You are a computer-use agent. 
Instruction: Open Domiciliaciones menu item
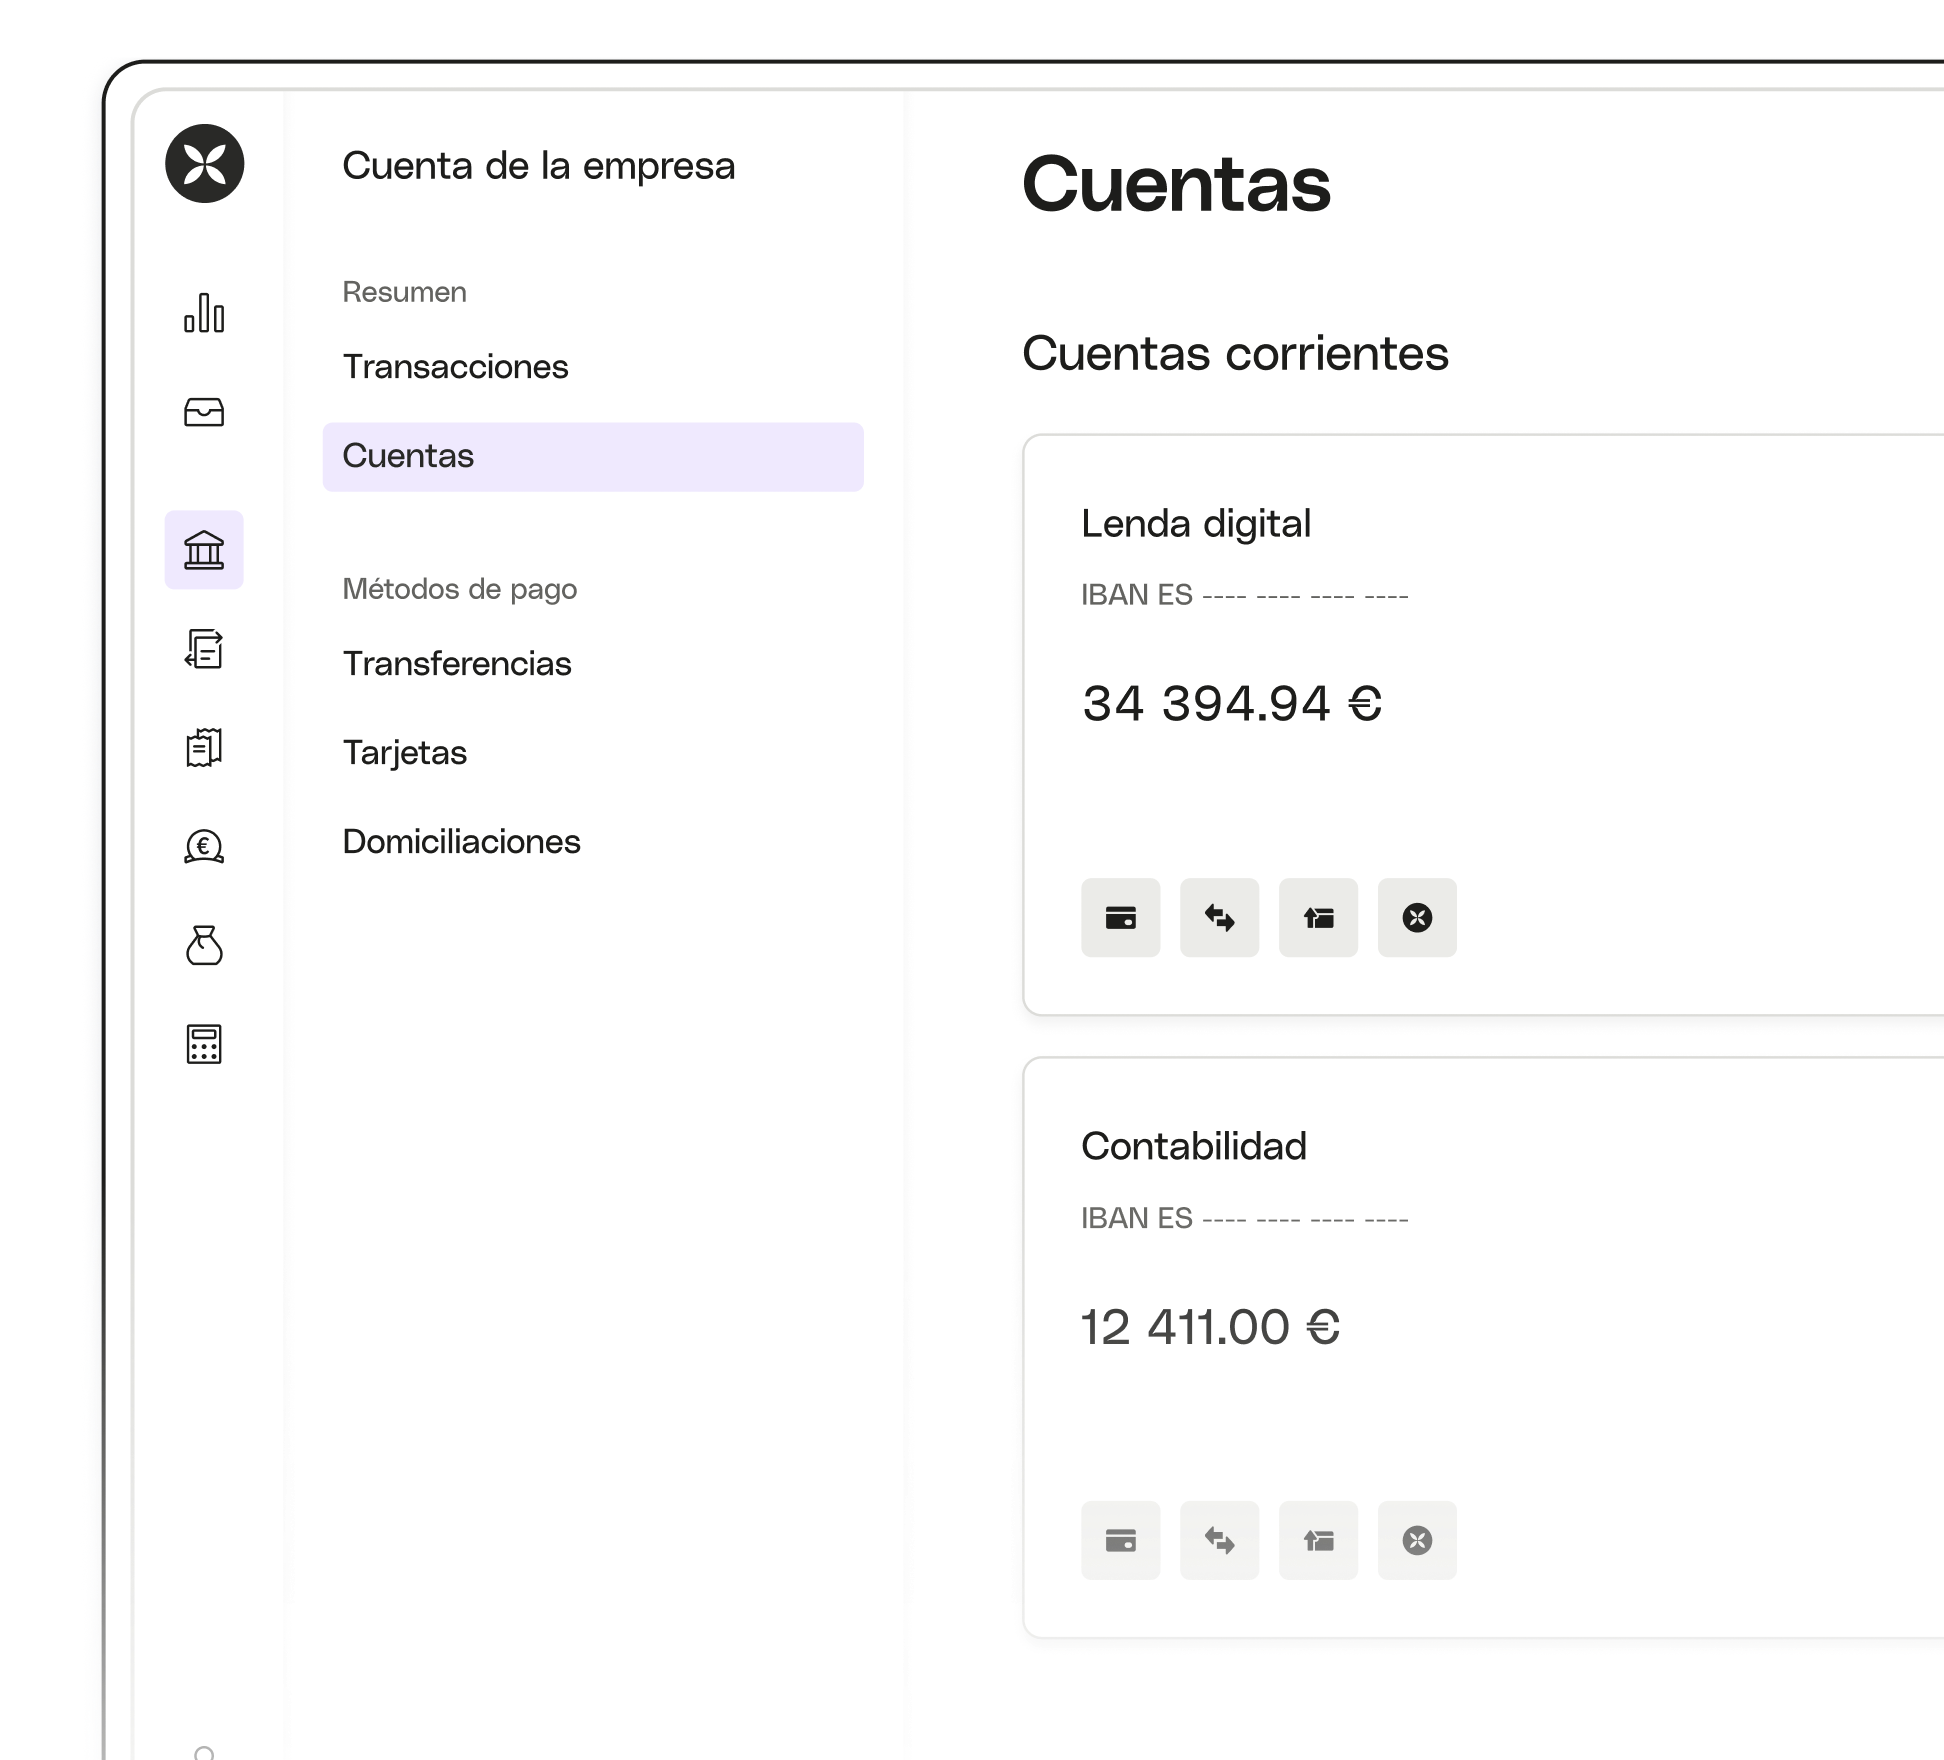(x=461, y=842)
